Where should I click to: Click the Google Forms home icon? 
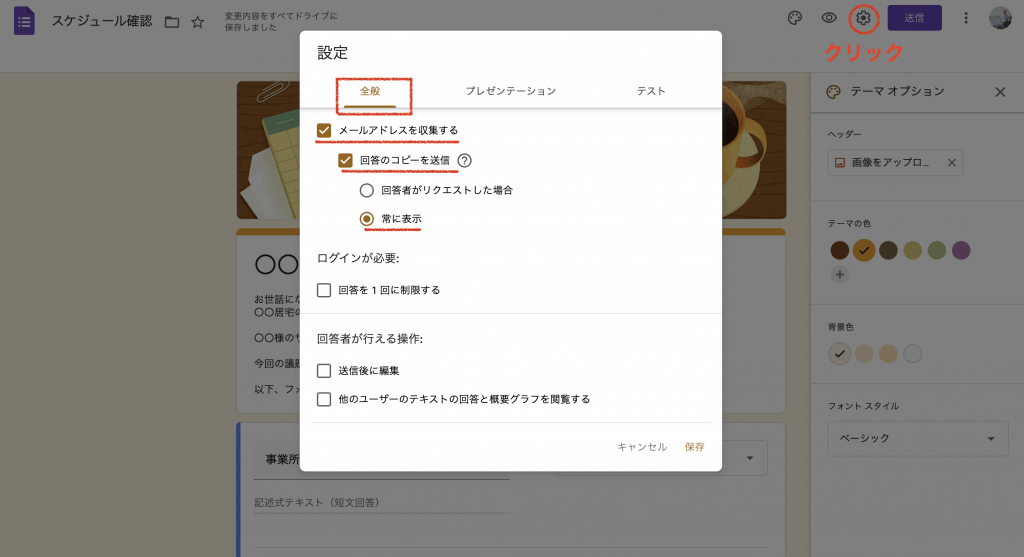point(24,21)
